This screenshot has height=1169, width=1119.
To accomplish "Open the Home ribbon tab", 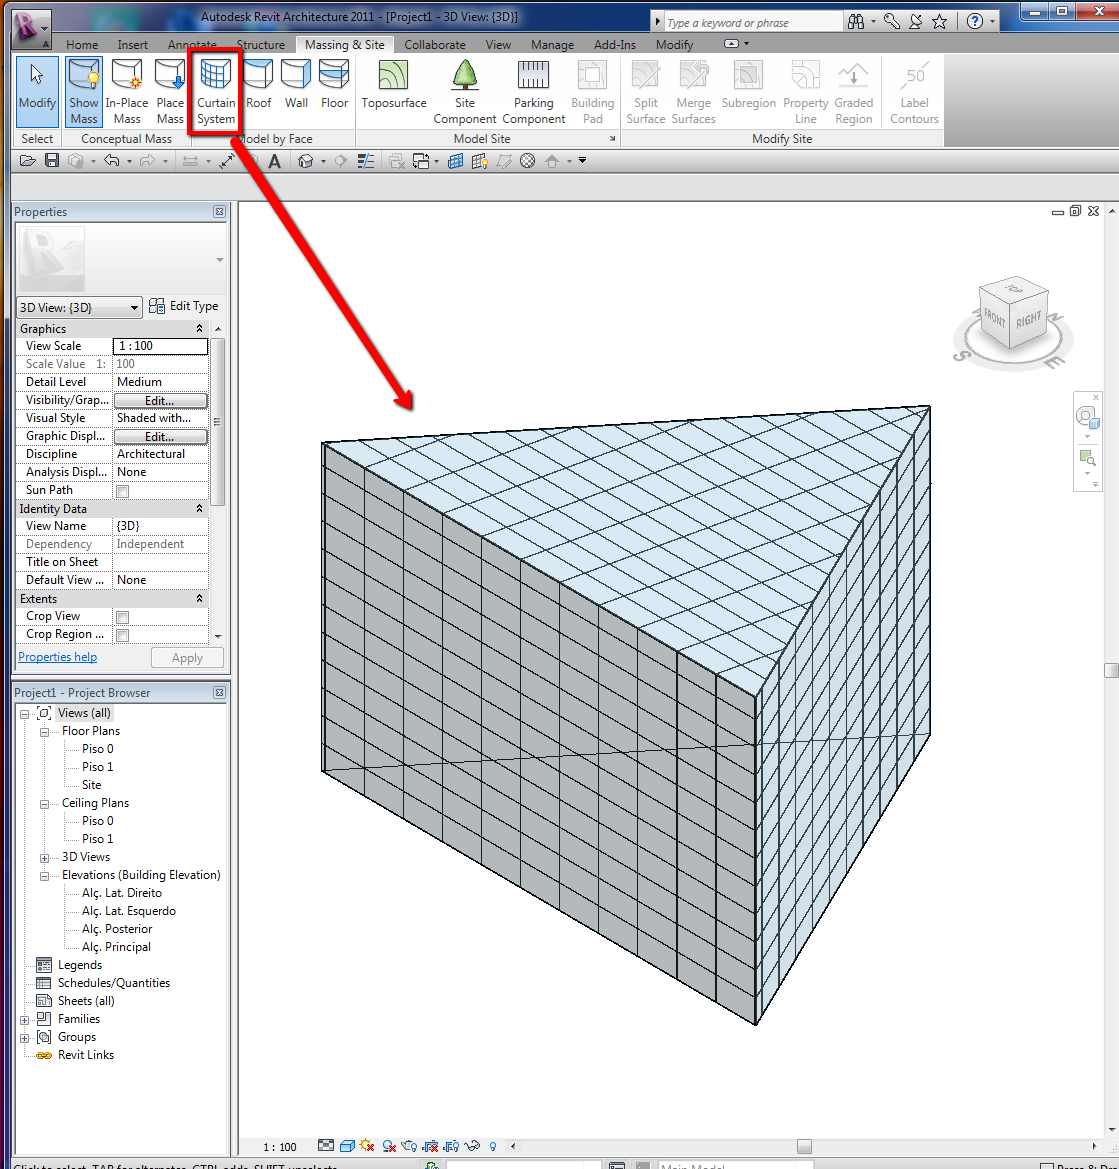I will (x=81, y=45).
